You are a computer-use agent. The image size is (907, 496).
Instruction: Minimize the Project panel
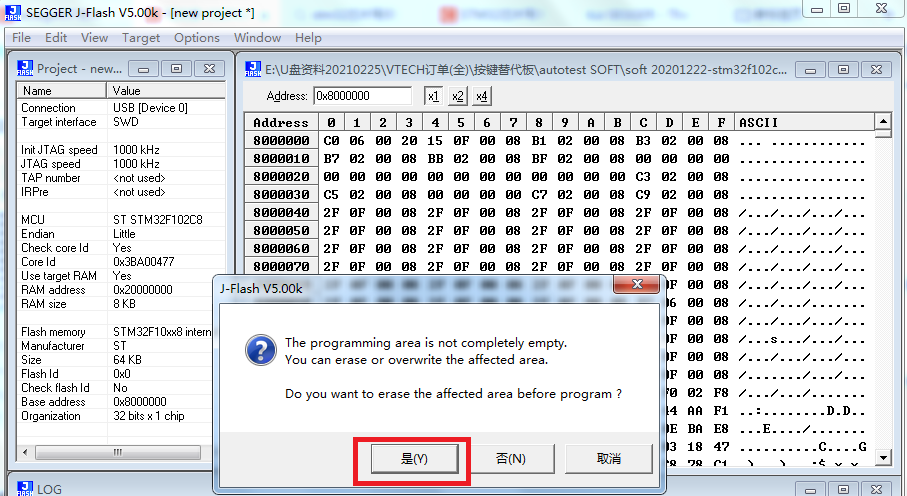point(143,69)
